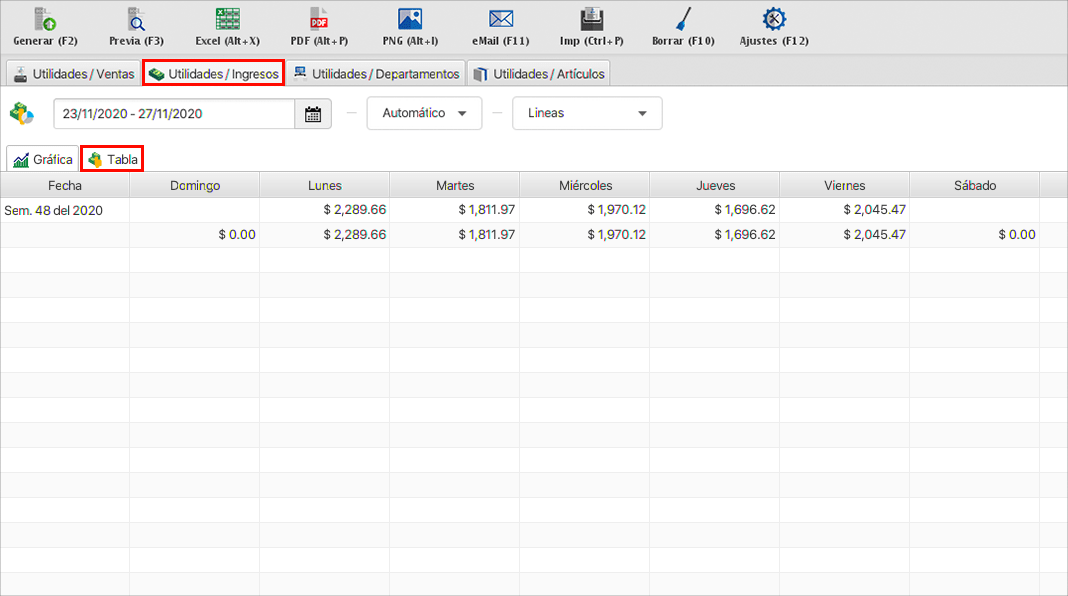The image size is (1068, 596).
Task: Export report as PDF
Action: click(x=319, y=20)
